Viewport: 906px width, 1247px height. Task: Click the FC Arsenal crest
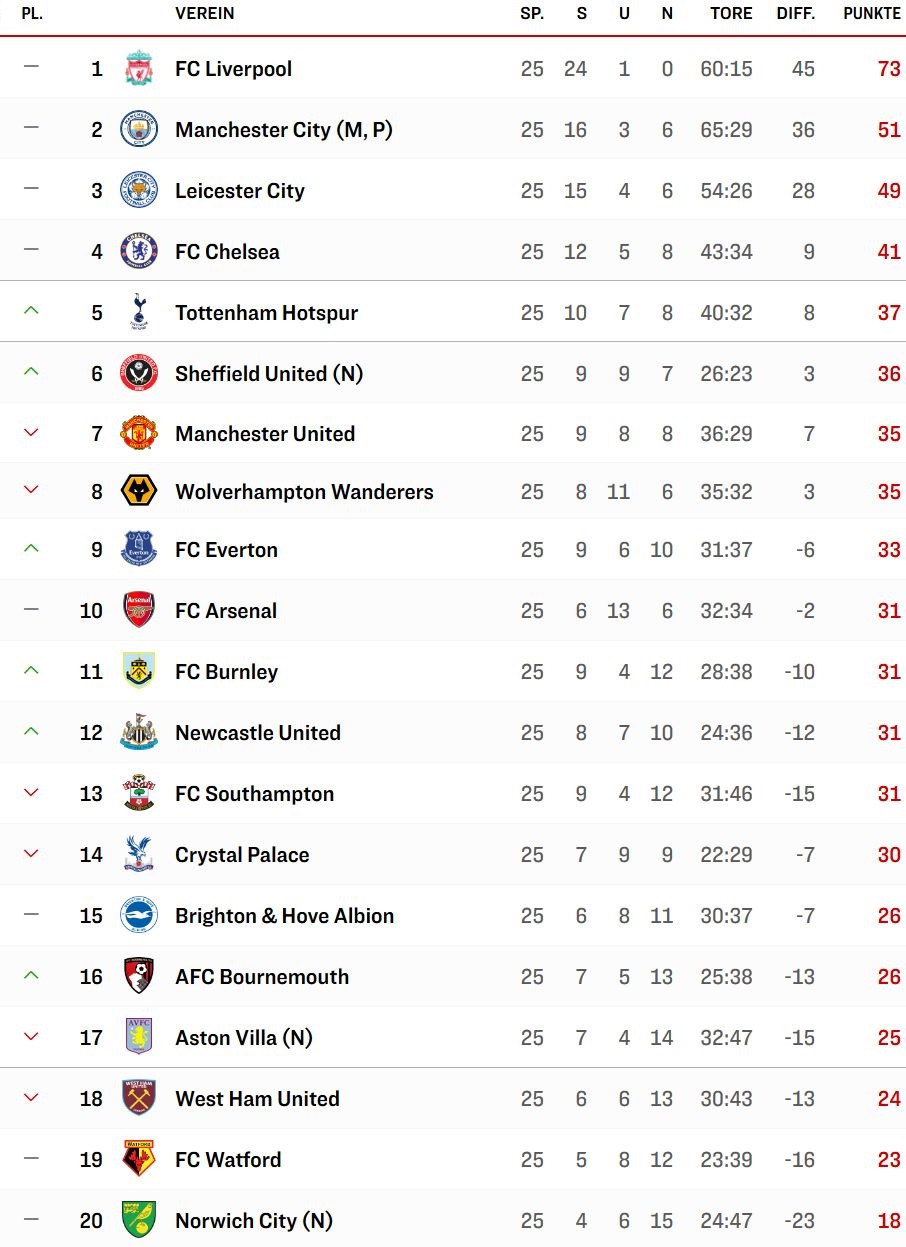click(139, 610)
